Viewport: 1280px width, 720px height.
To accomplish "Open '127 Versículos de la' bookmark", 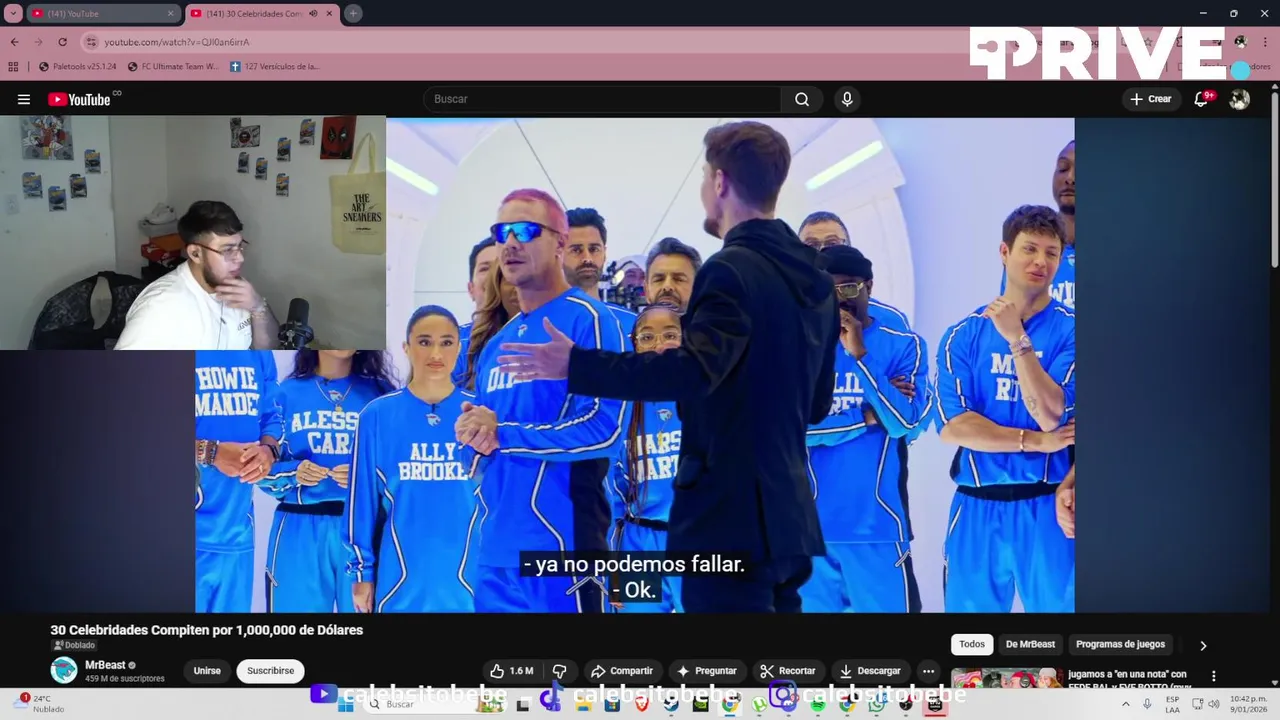I will pos(275,66).
